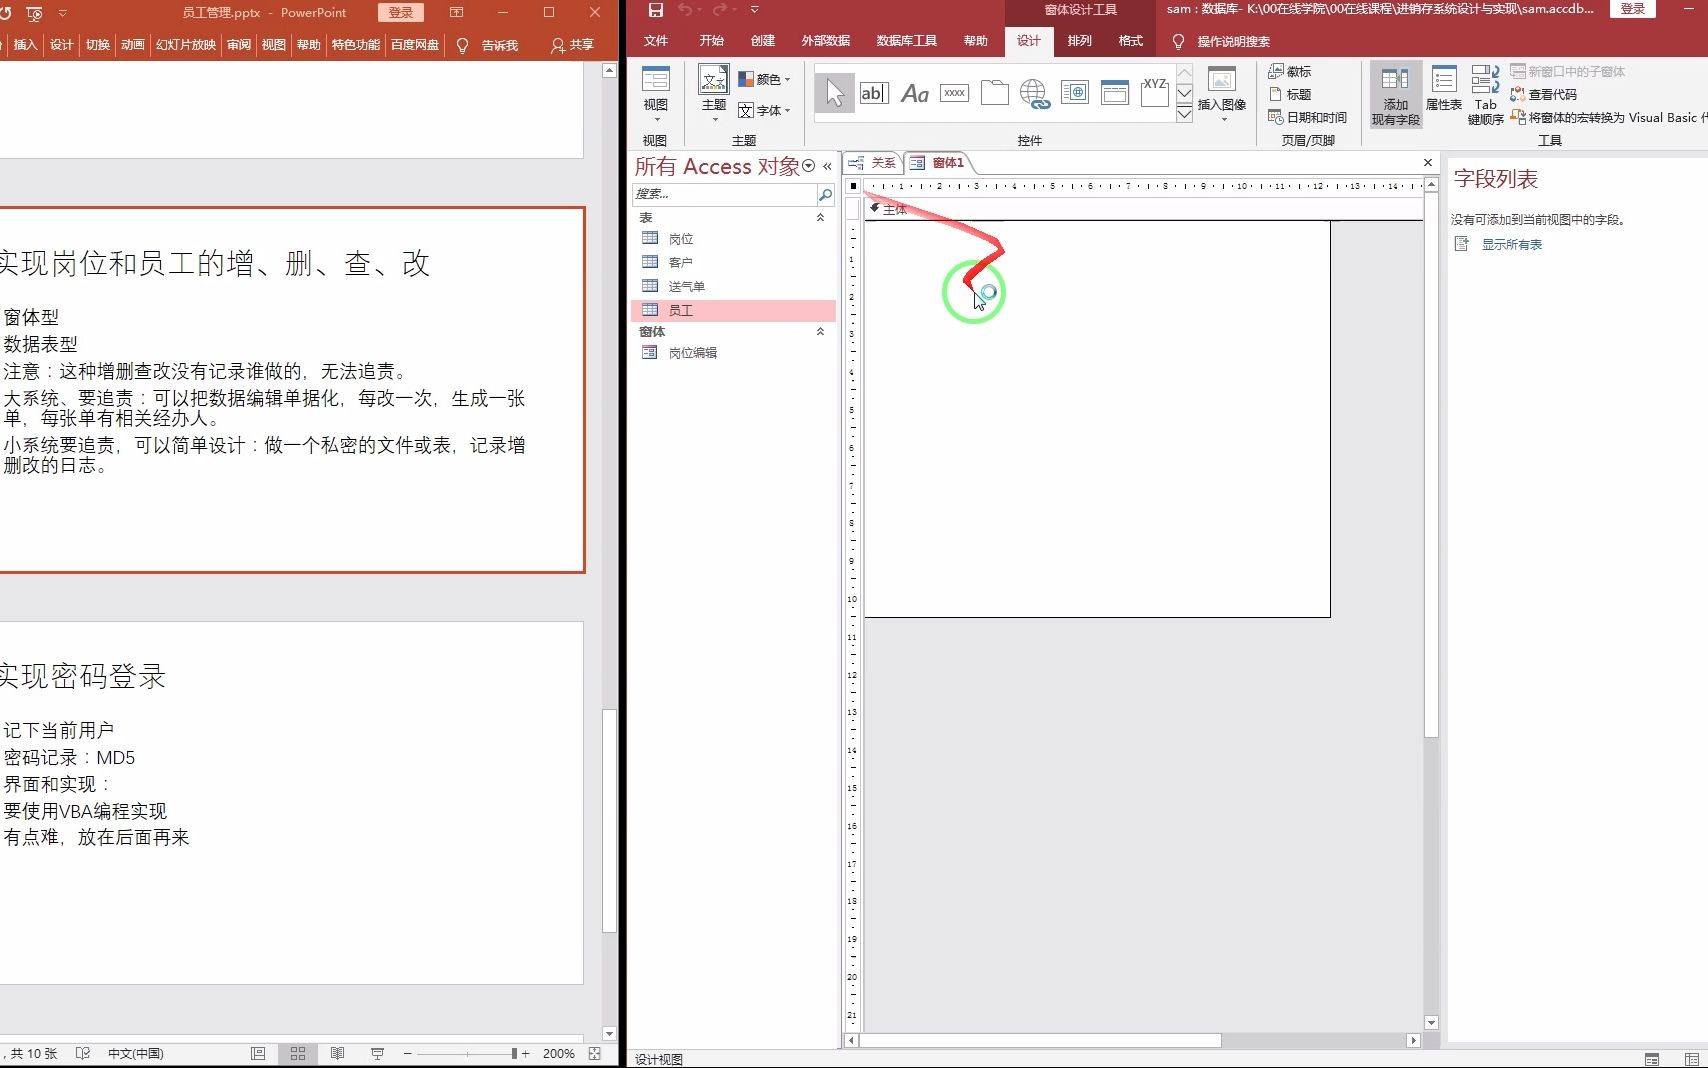Pick the Hyperlink control globe icon
This screenshot has width=1708, height=1068.
(1035, 94)
